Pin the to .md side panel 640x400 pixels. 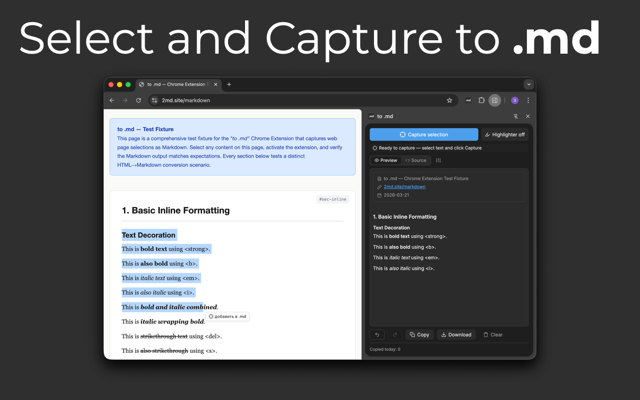pos(516,116)
